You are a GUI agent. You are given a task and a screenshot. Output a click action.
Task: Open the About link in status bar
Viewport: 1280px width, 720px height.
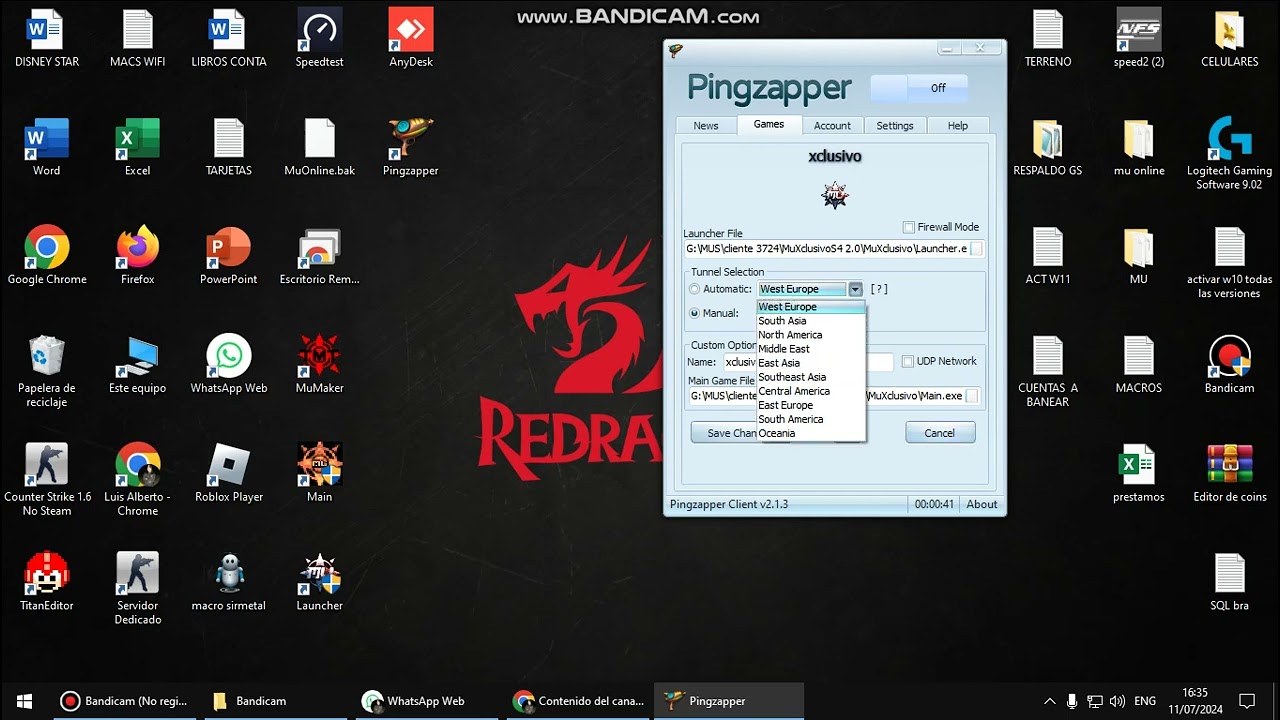click(x=982, y=504)
